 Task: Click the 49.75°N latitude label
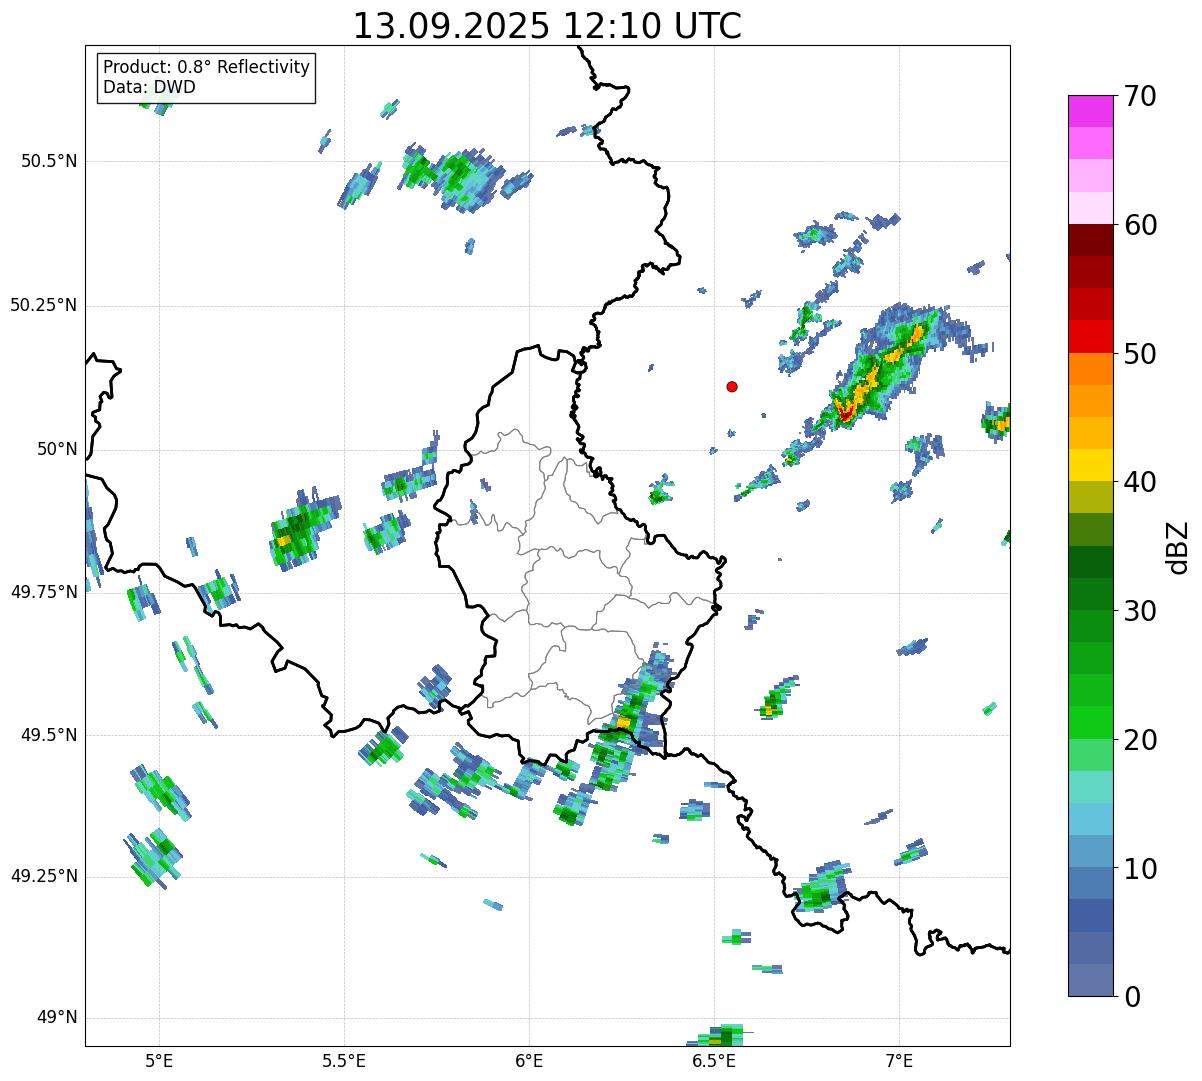pyautogui.click(x=43, y=592)
